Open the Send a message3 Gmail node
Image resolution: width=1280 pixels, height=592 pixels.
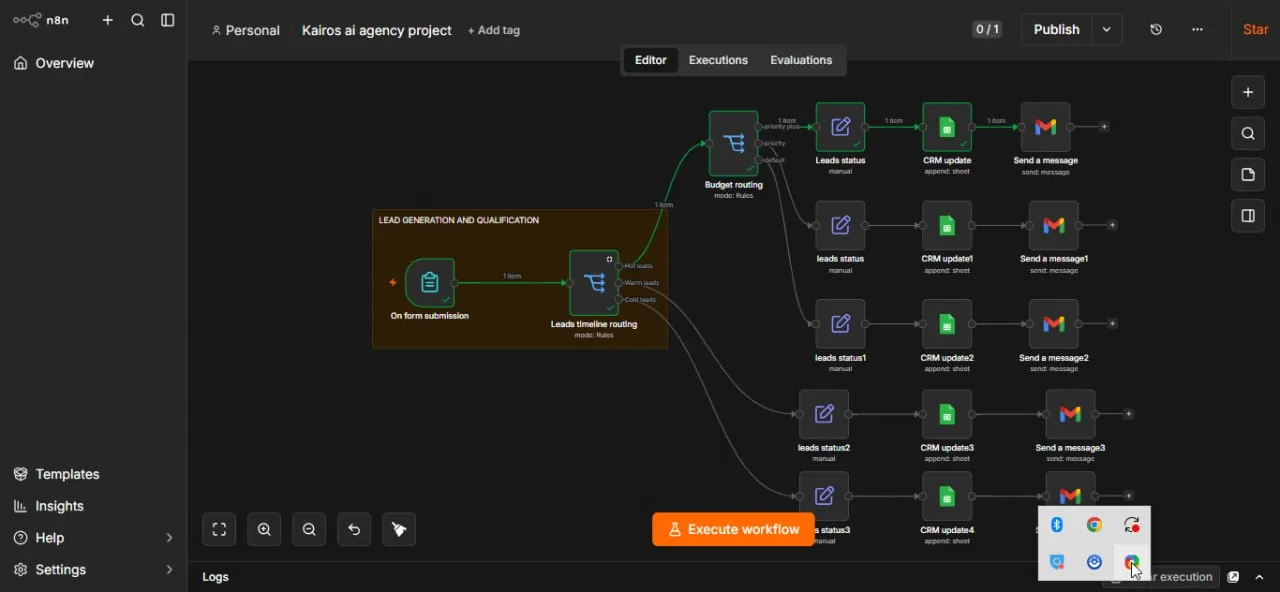[x=1070, y=414]
